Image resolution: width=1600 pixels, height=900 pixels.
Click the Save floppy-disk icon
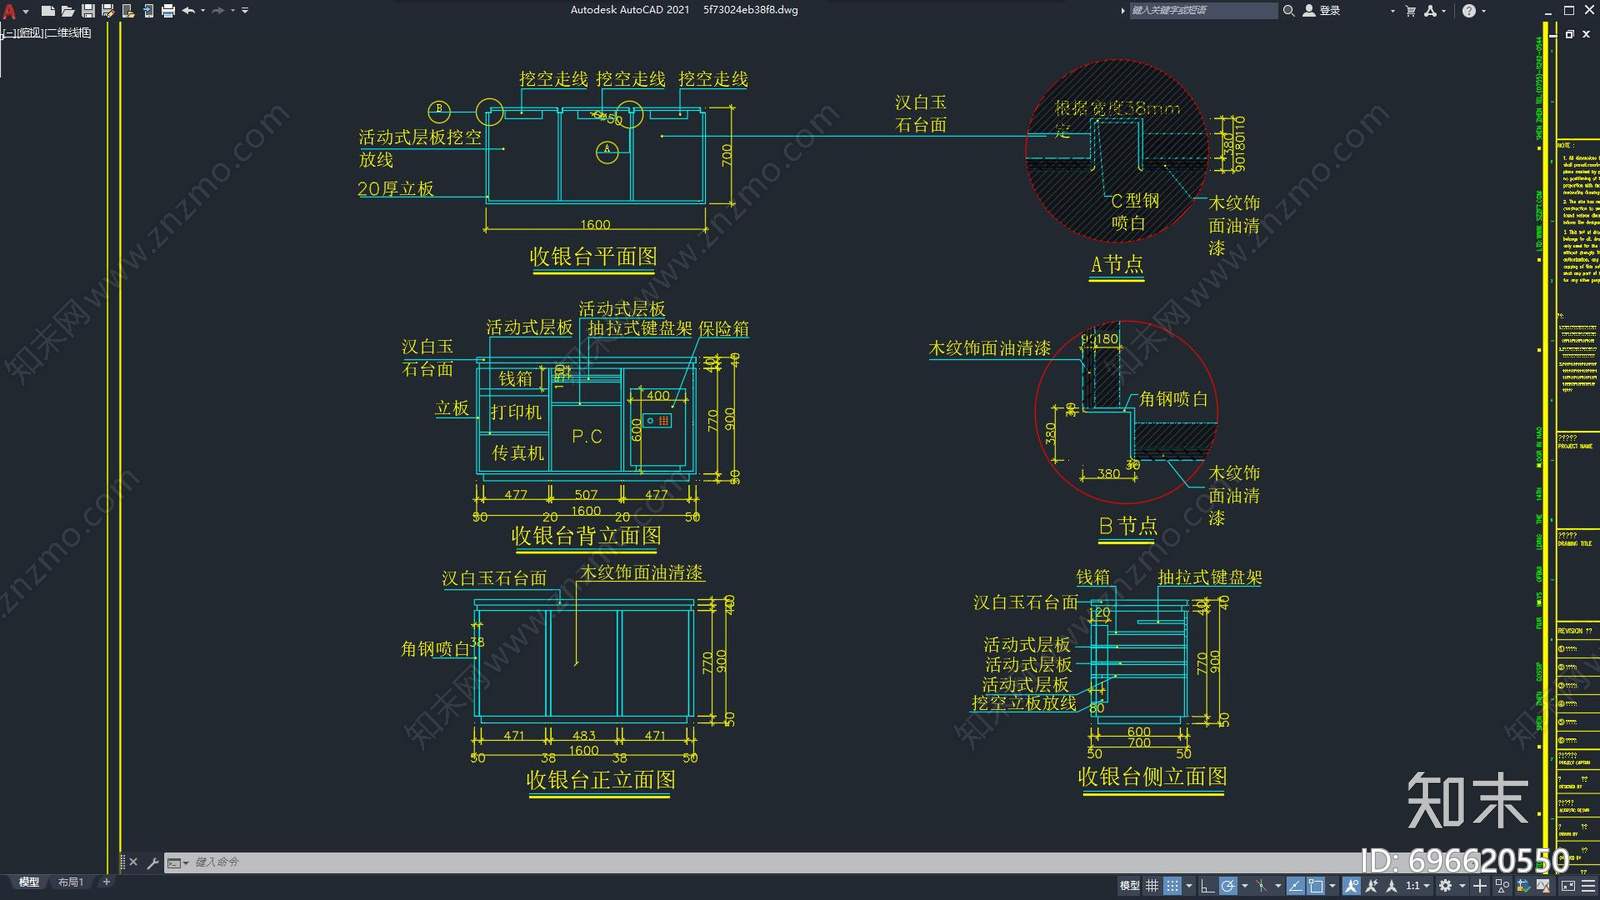click(x=88, y=11)
